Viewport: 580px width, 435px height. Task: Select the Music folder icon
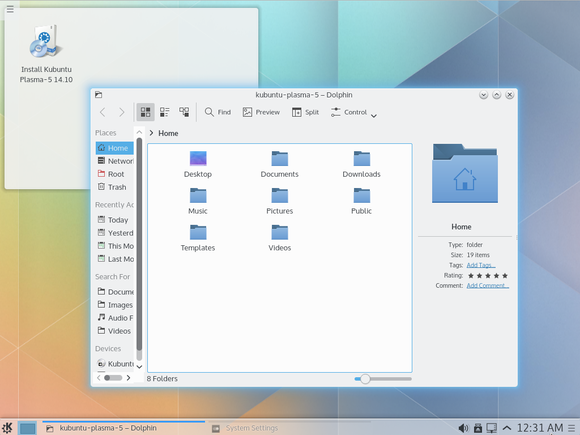click(x=198, y=195)
